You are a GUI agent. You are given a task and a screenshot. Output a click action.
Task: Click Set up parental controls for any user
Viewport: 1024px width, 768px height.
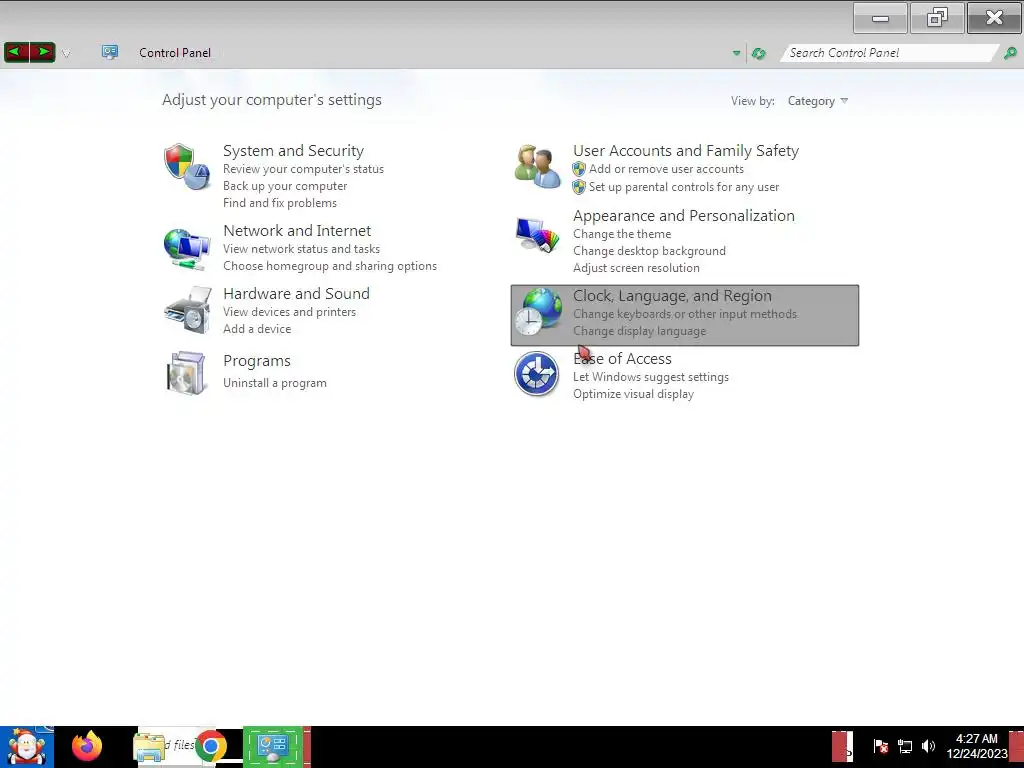[x=684, y=187]
